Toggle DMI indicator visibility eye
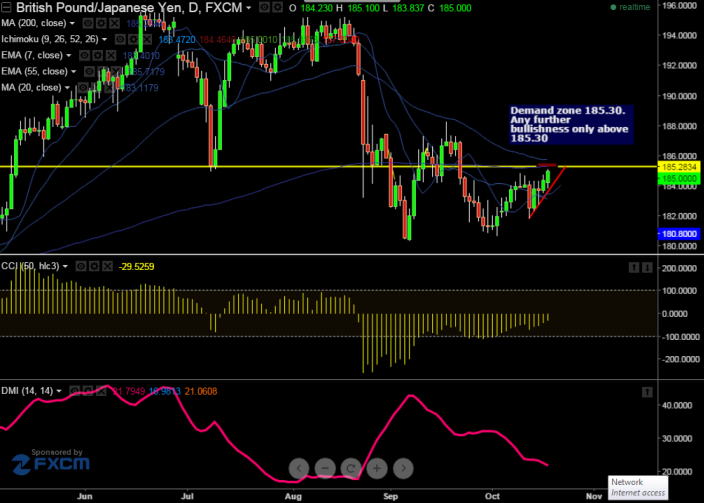The image size is (704, 503). [75, 391]
